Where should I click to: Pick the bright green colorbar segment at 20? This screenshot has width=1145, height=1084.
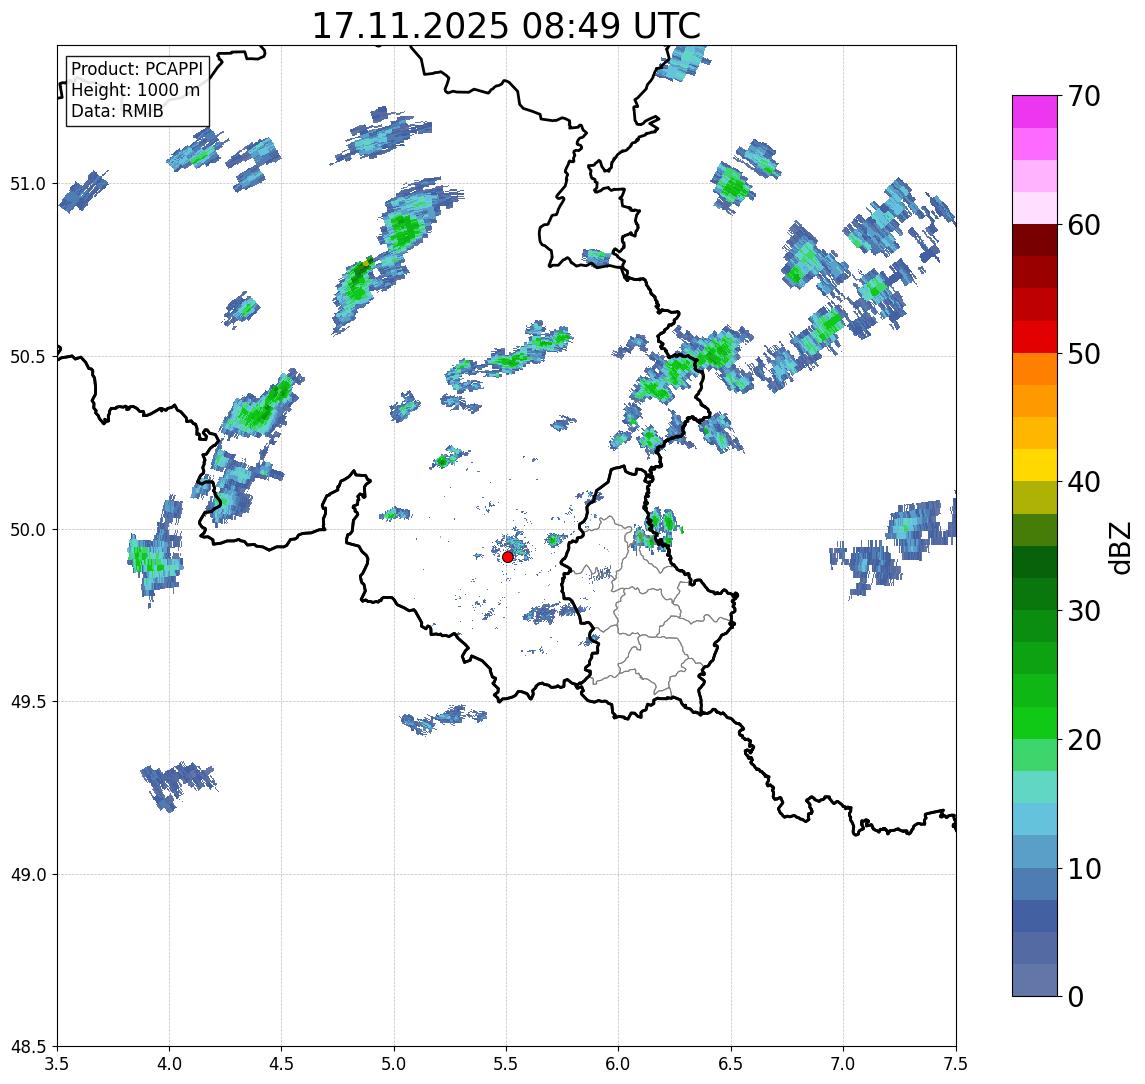[1035, 723]
